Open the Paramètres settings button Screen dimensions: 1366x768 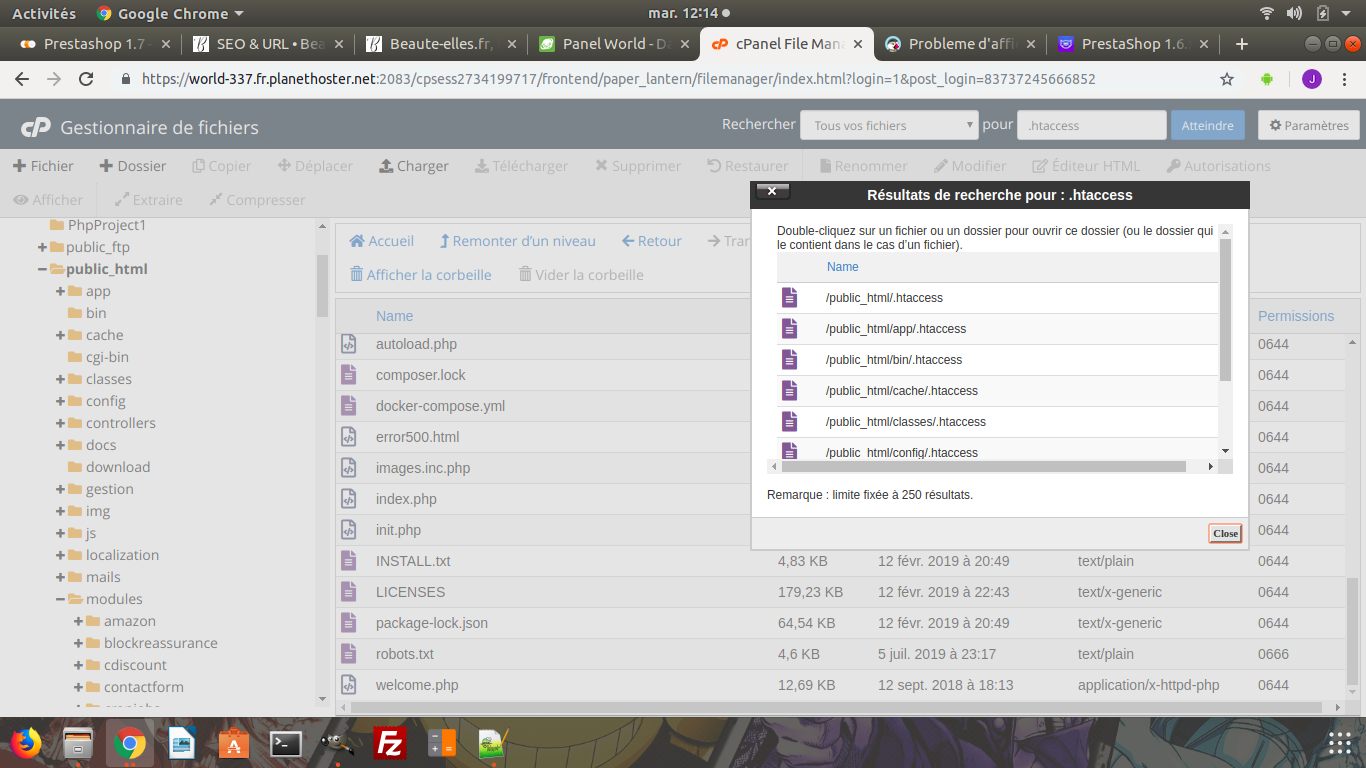[x=1309, y=125]
